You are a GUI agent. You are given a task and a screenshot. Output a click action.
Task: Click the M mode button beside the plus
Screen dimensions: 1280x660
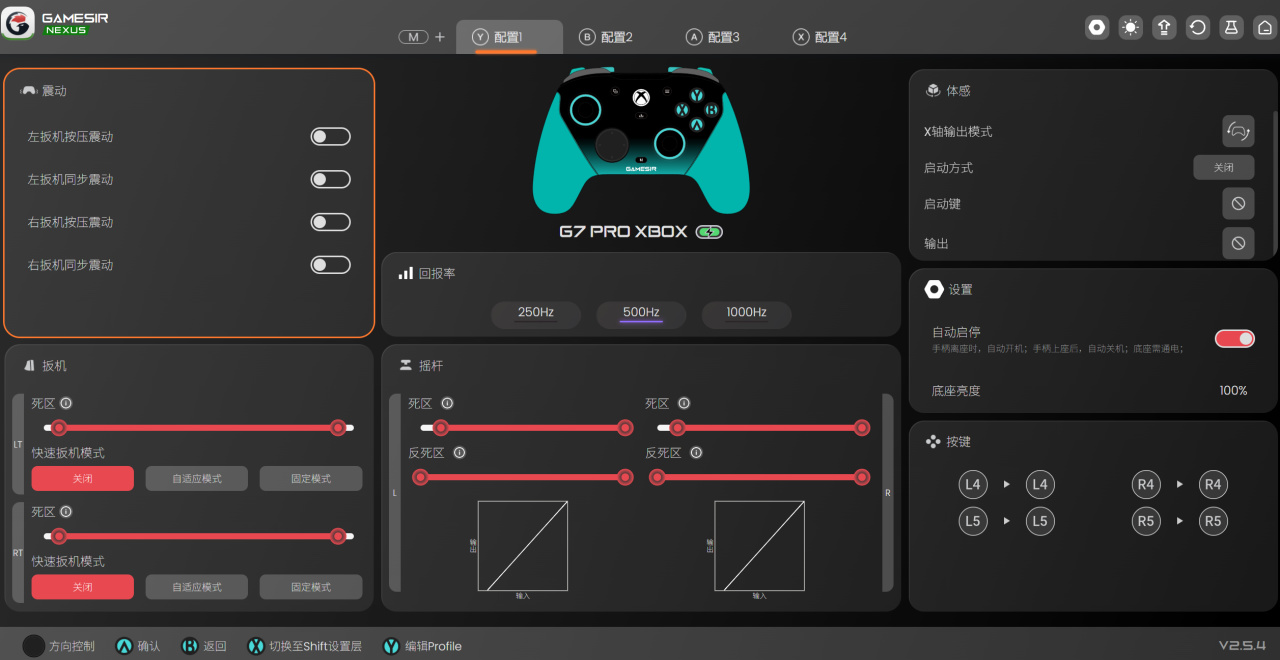413,37
